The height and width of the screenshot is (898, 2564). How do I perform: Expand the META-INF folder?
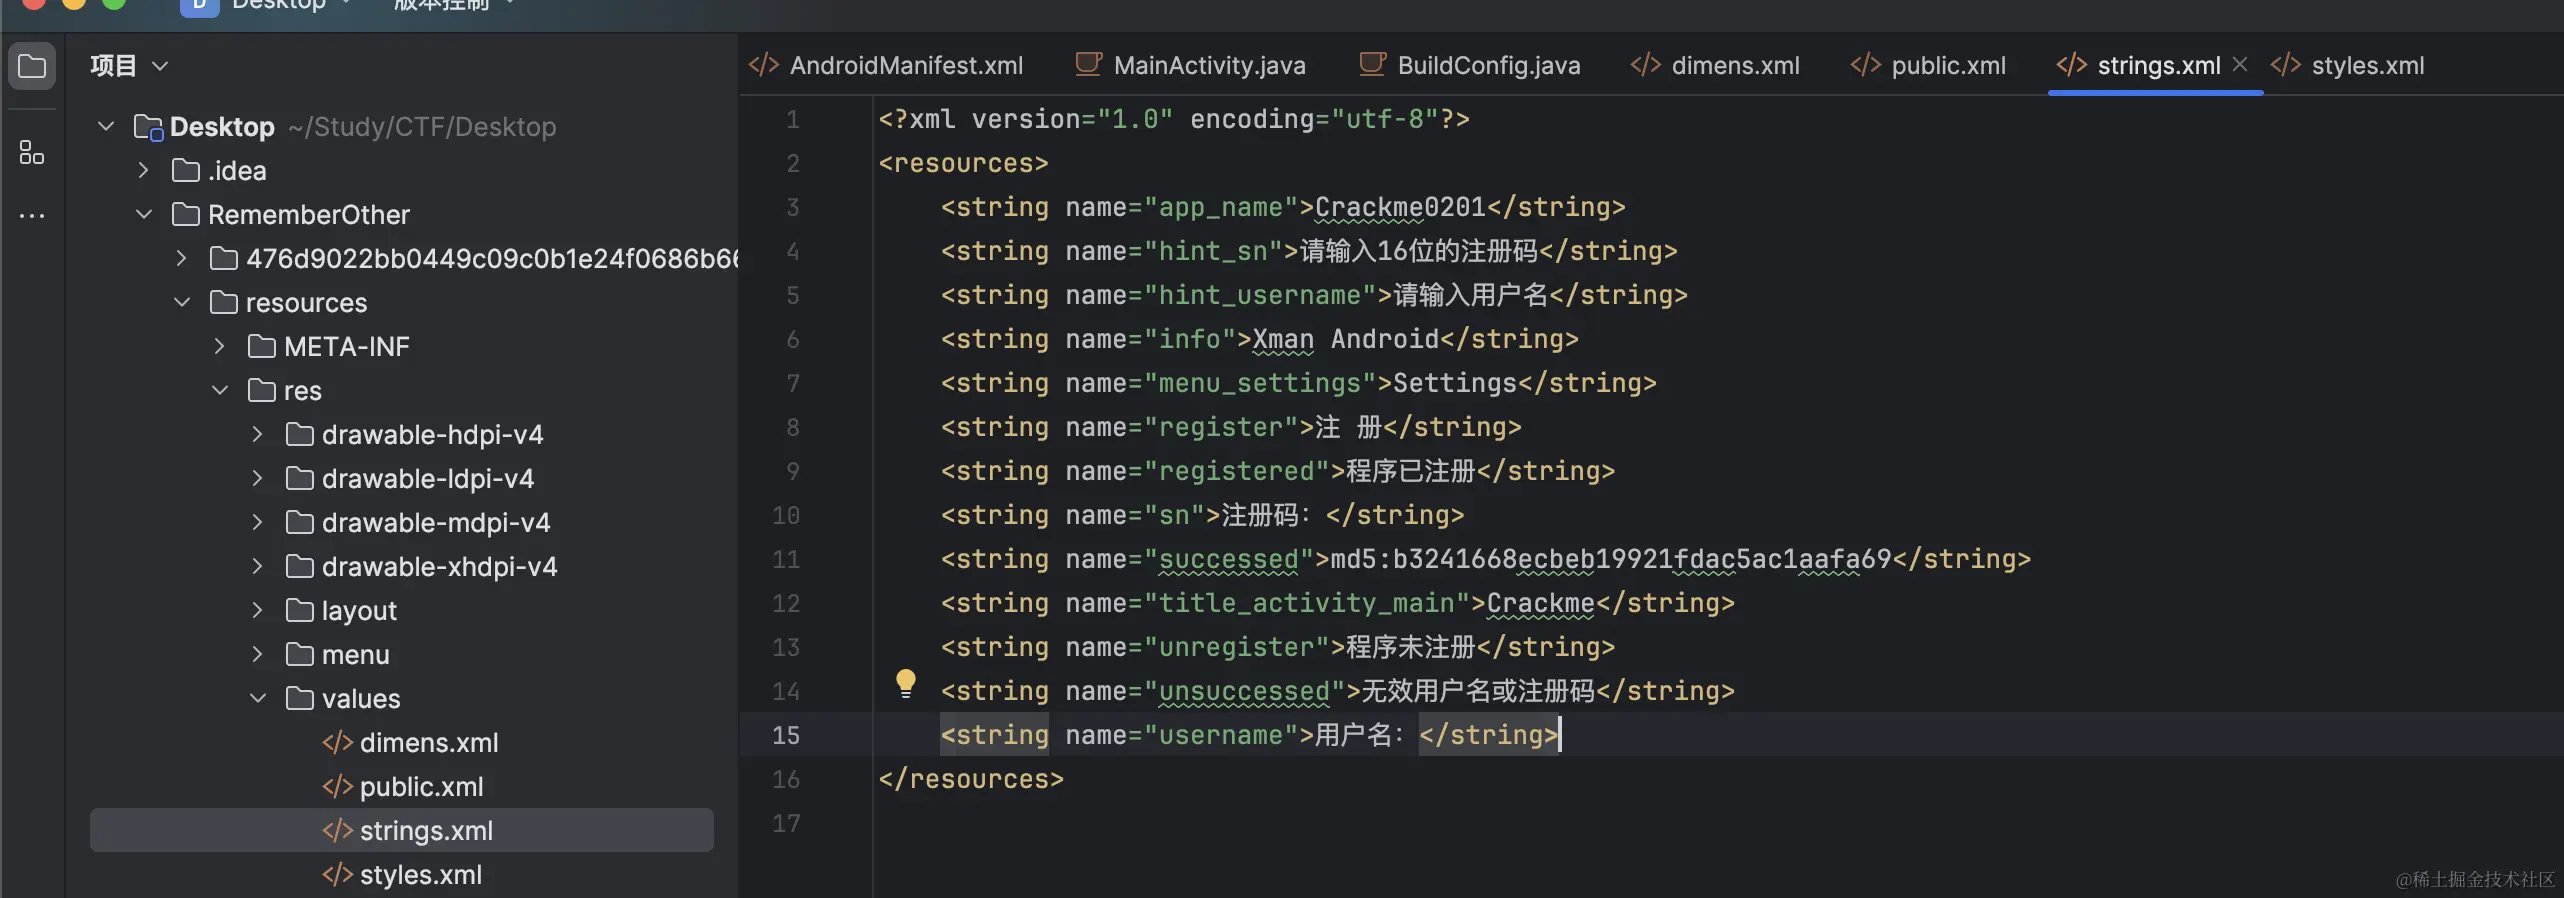coord(220,347)
